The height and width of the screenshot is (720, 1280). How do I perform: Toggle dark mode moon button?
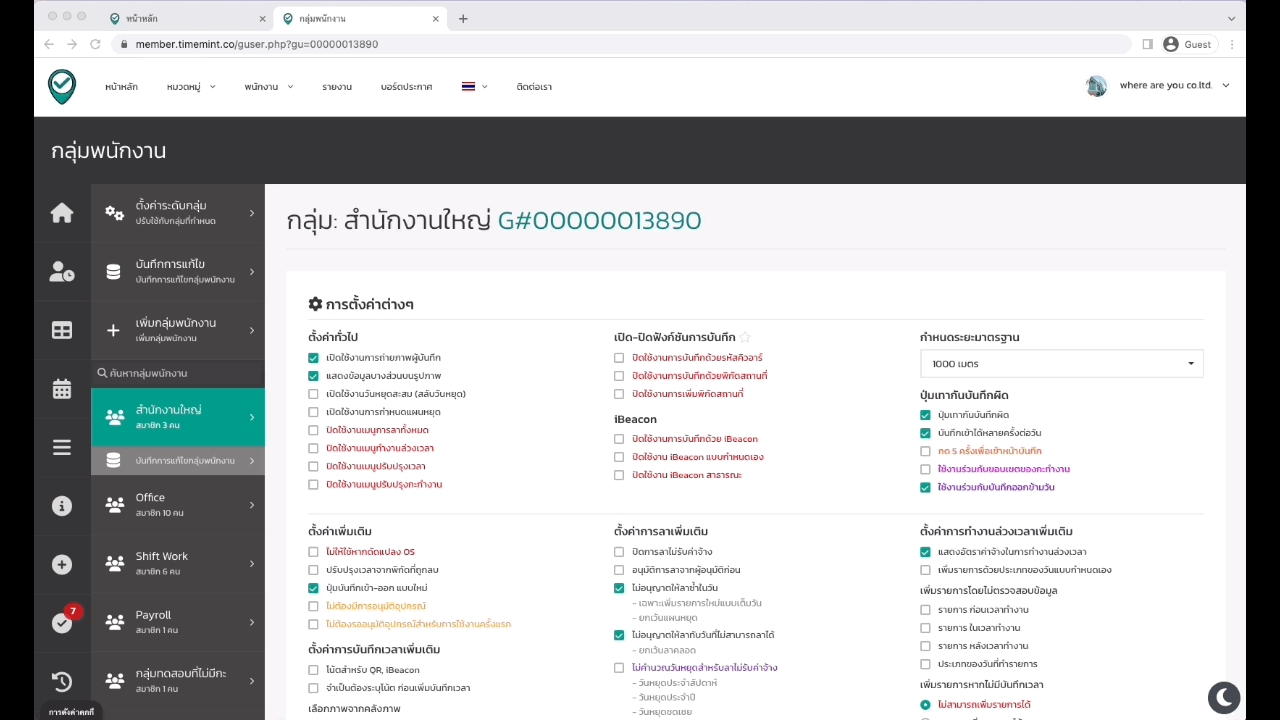pyautogui.click(x=1224, y=697)
